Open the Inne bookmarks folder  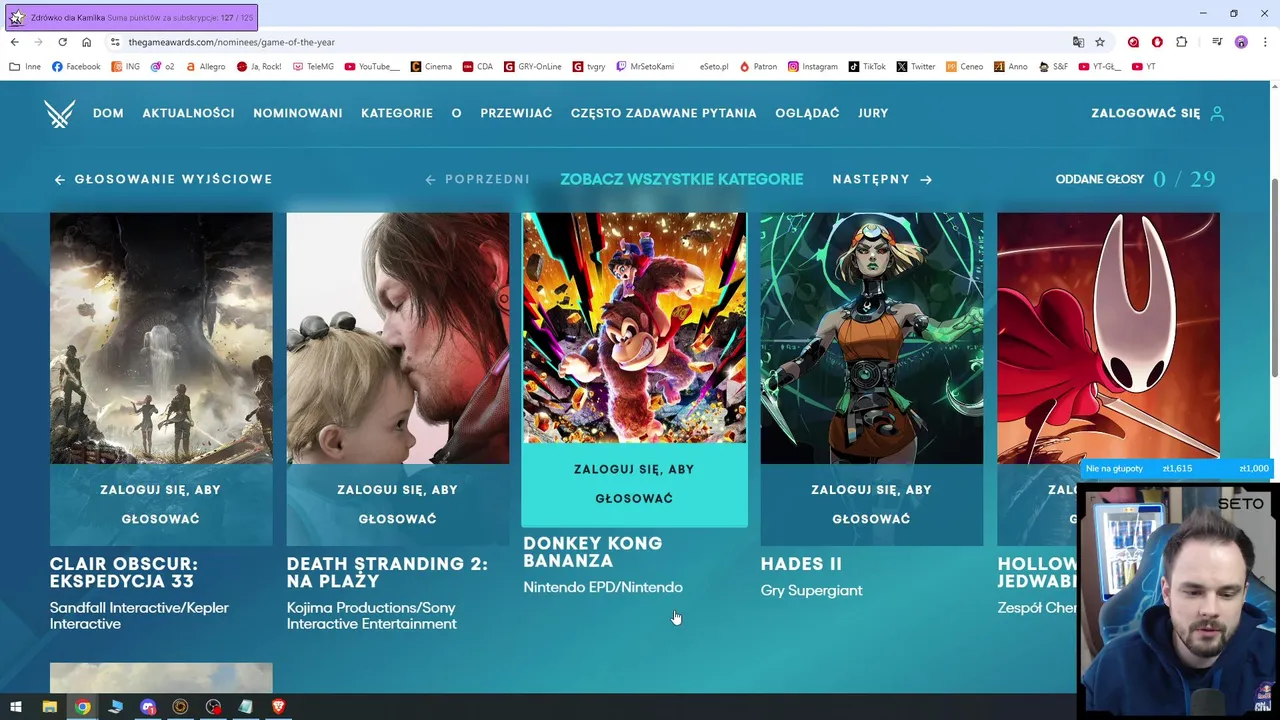(x=25, y=67)
